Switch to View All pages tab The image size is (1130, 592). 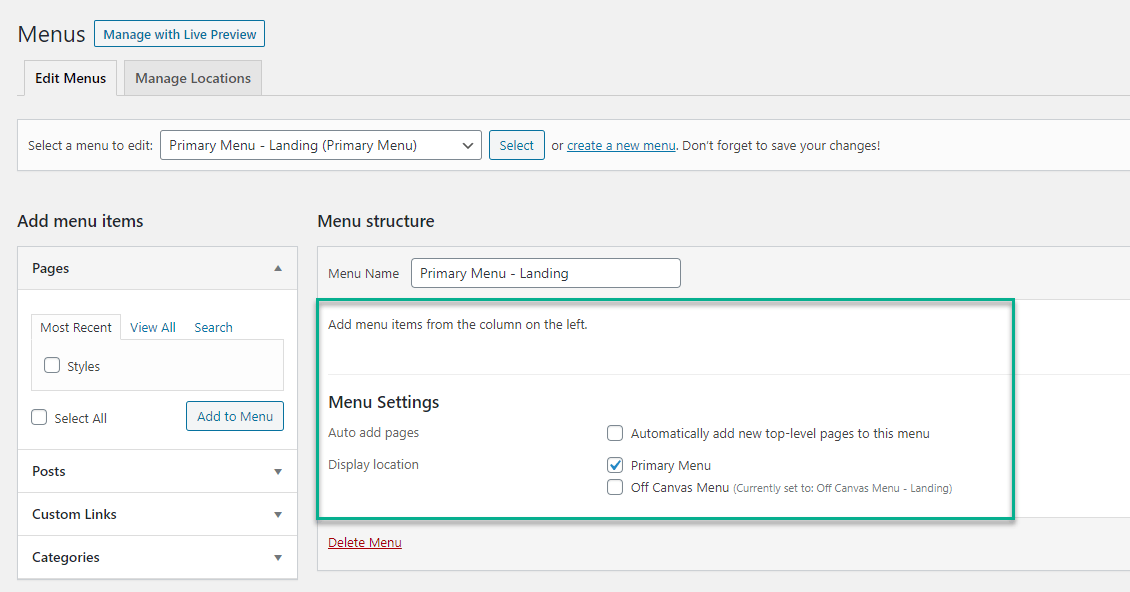point(153,327)
